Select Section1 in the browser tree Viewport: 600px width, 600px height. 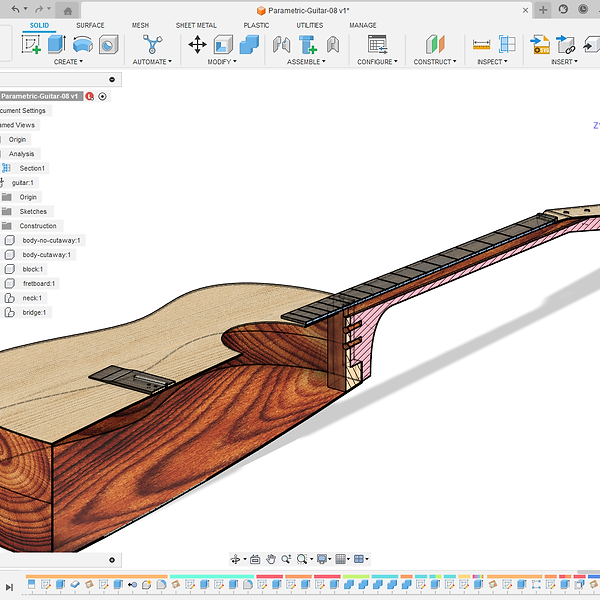[32, 168]
